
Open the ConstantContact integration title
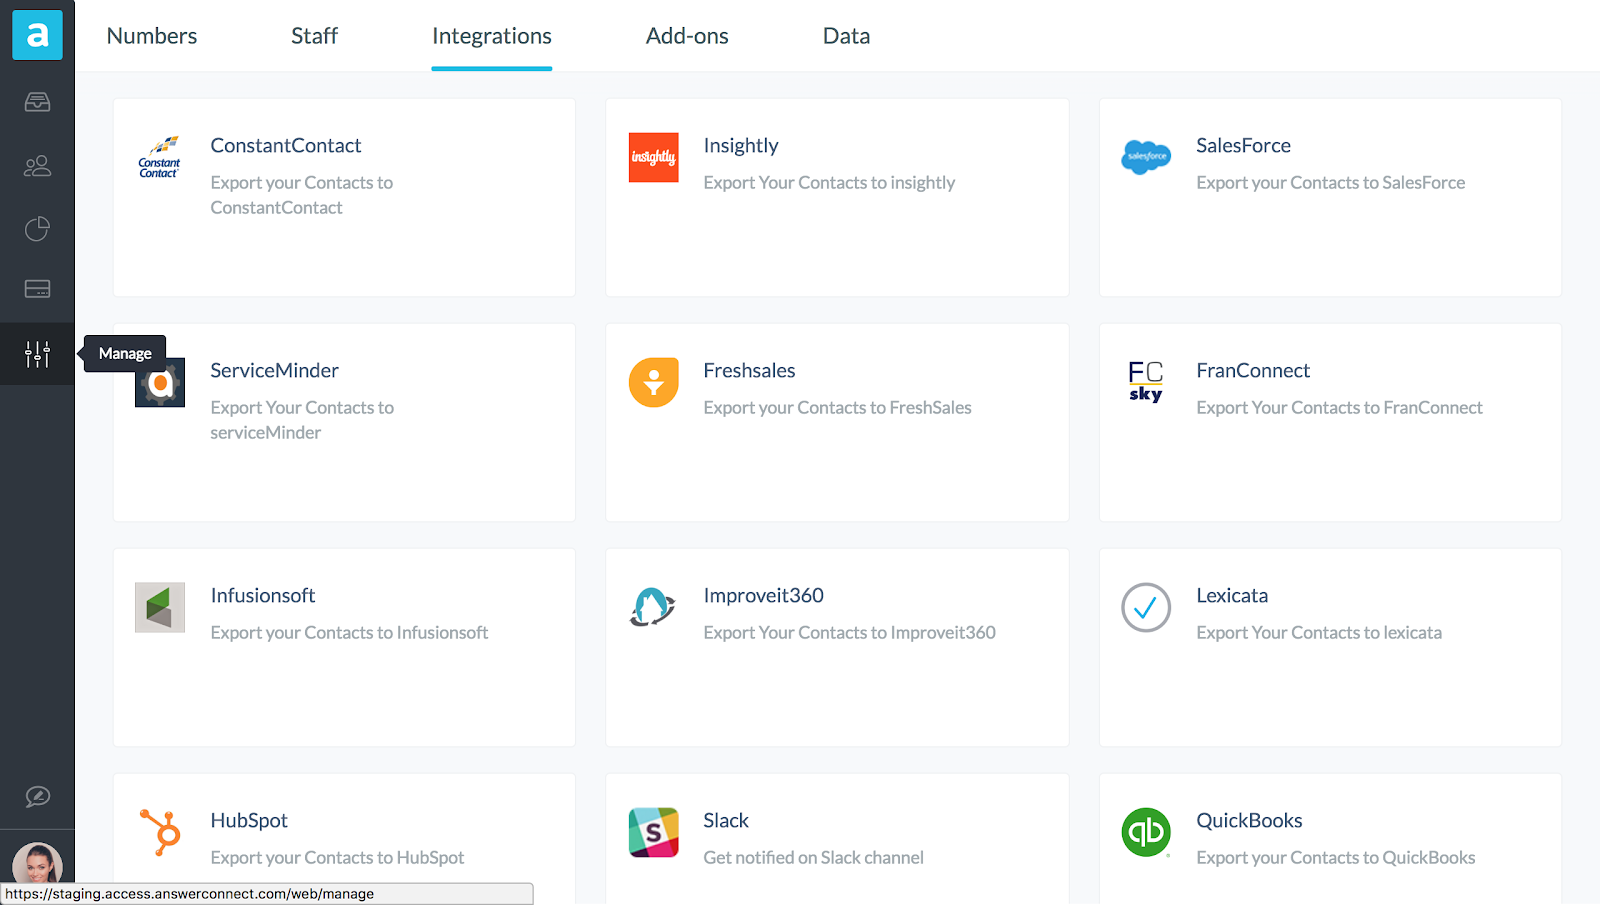[x=286, y=146]
